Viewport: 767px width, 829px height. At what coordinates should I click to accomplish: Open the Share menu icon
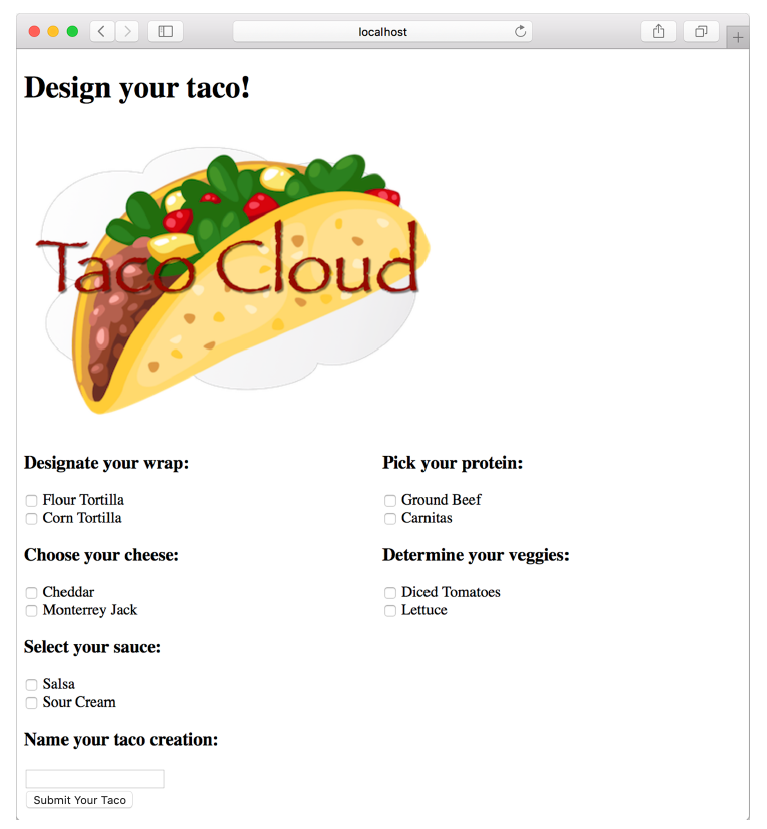coord(658,32)
